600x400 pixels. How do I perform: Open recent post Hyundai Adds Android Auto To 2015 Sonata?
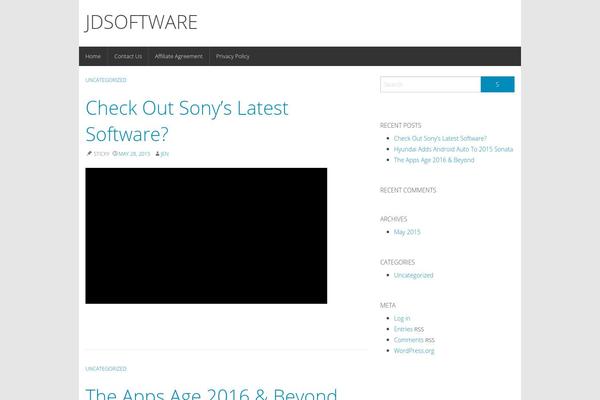pos(453,149)
